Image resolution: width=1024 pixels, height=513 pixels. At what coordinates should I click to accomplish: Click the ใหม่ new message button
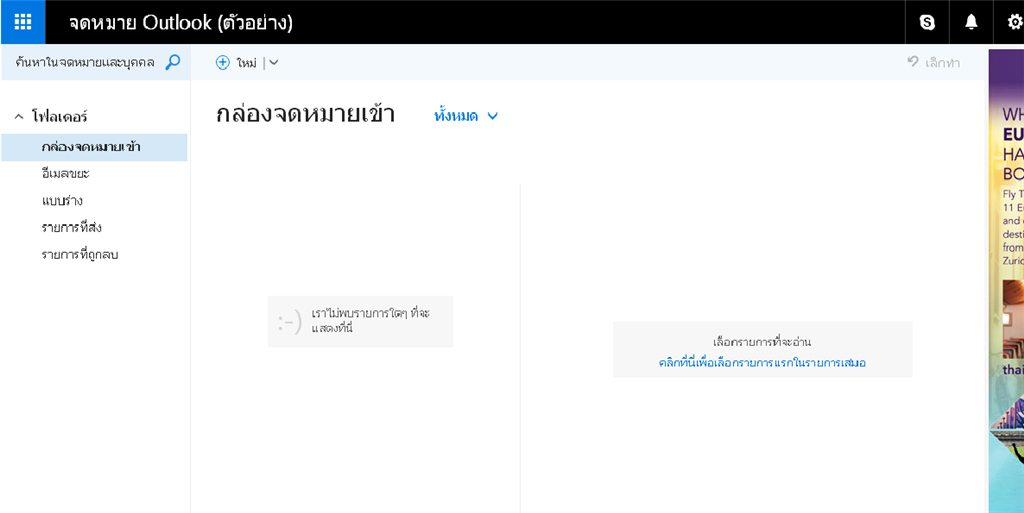tap(236, 63)
